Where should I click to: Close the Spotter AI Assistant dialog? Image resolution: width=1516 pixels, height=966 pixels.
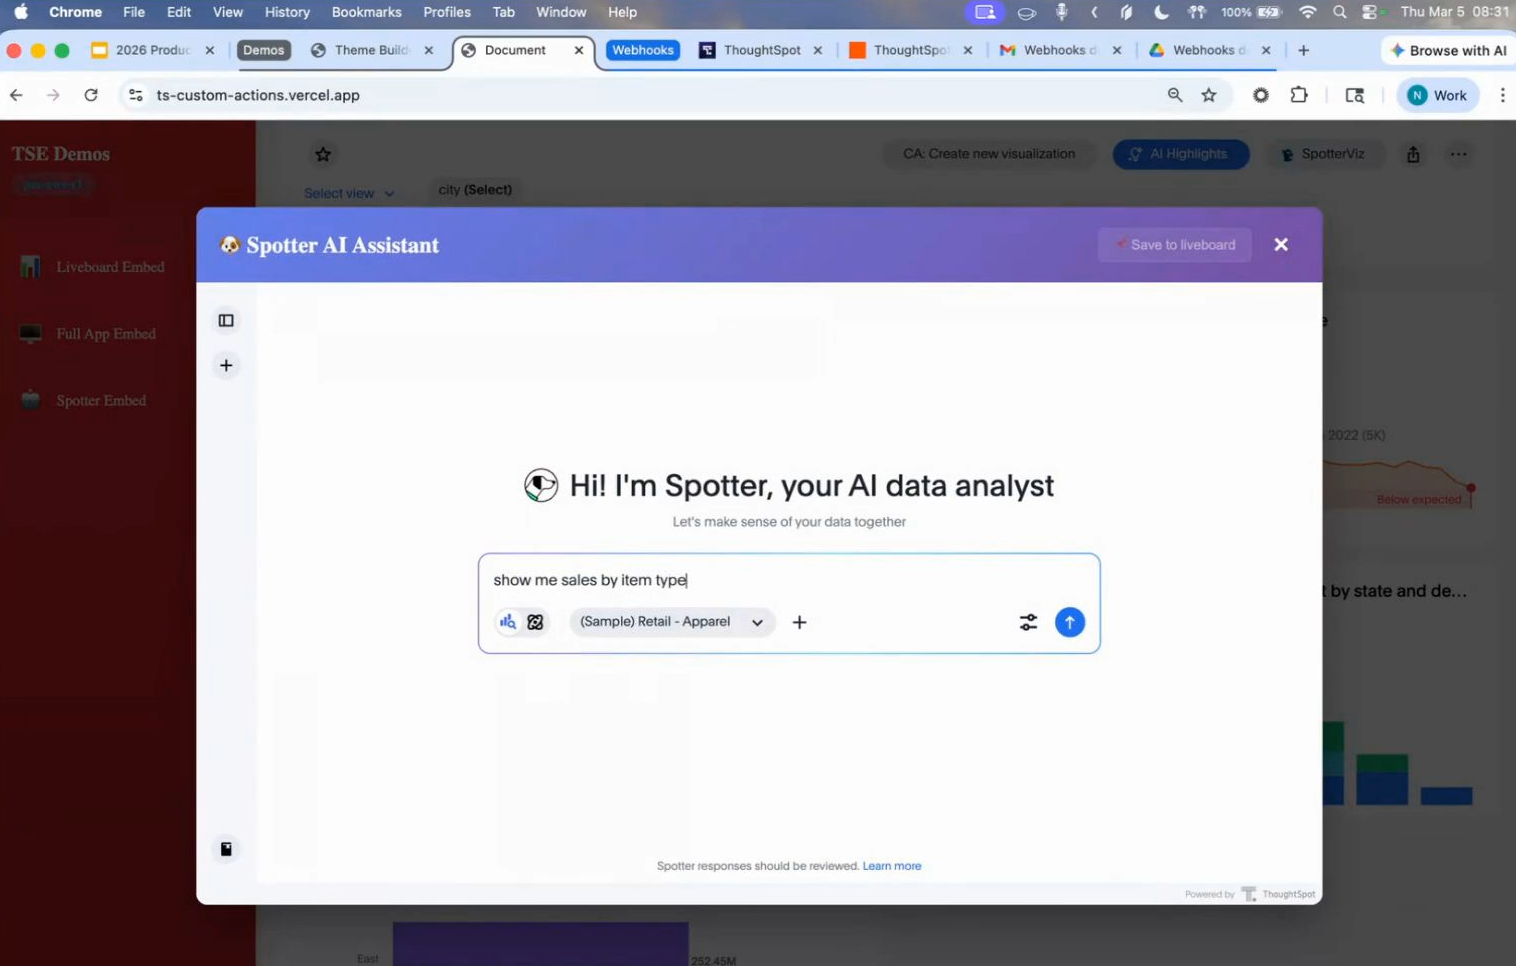1280,245
